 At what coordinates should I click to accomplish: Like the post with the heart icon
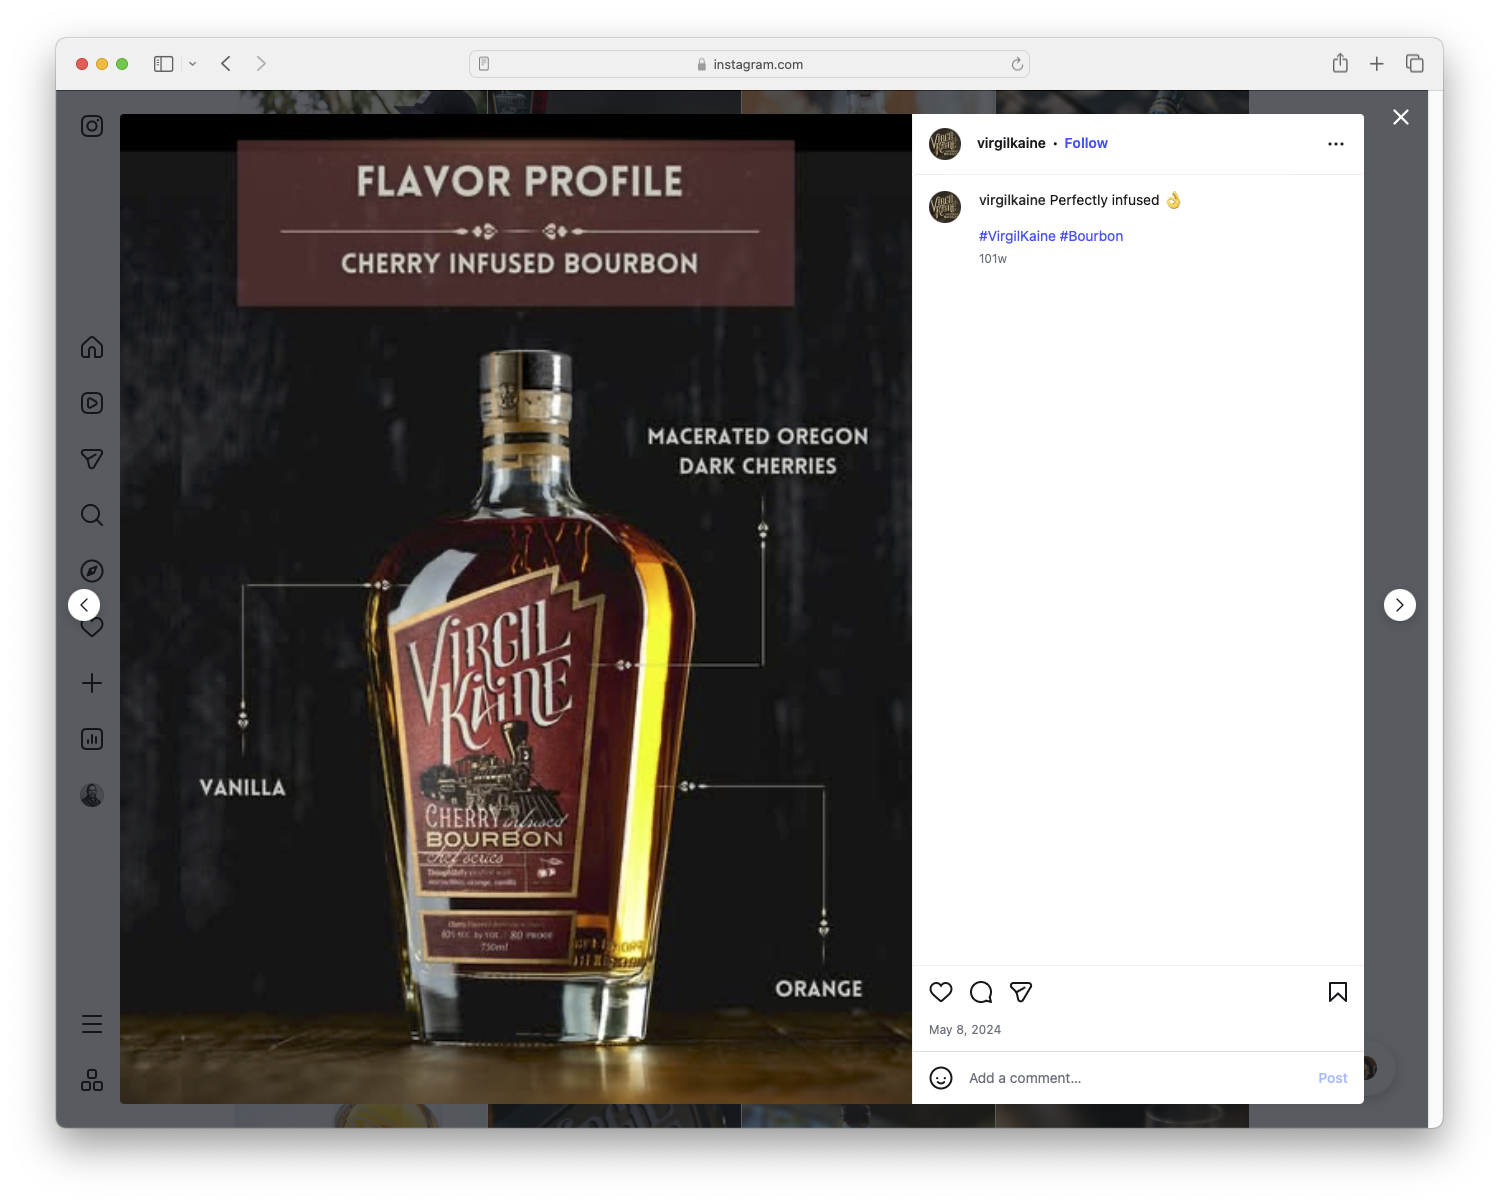[x=940, y=992]
